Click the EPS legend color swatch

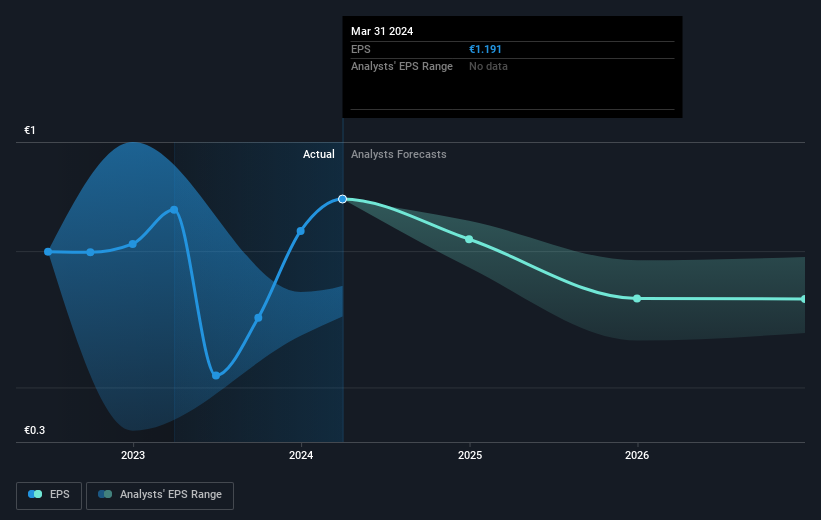point(35,494)
